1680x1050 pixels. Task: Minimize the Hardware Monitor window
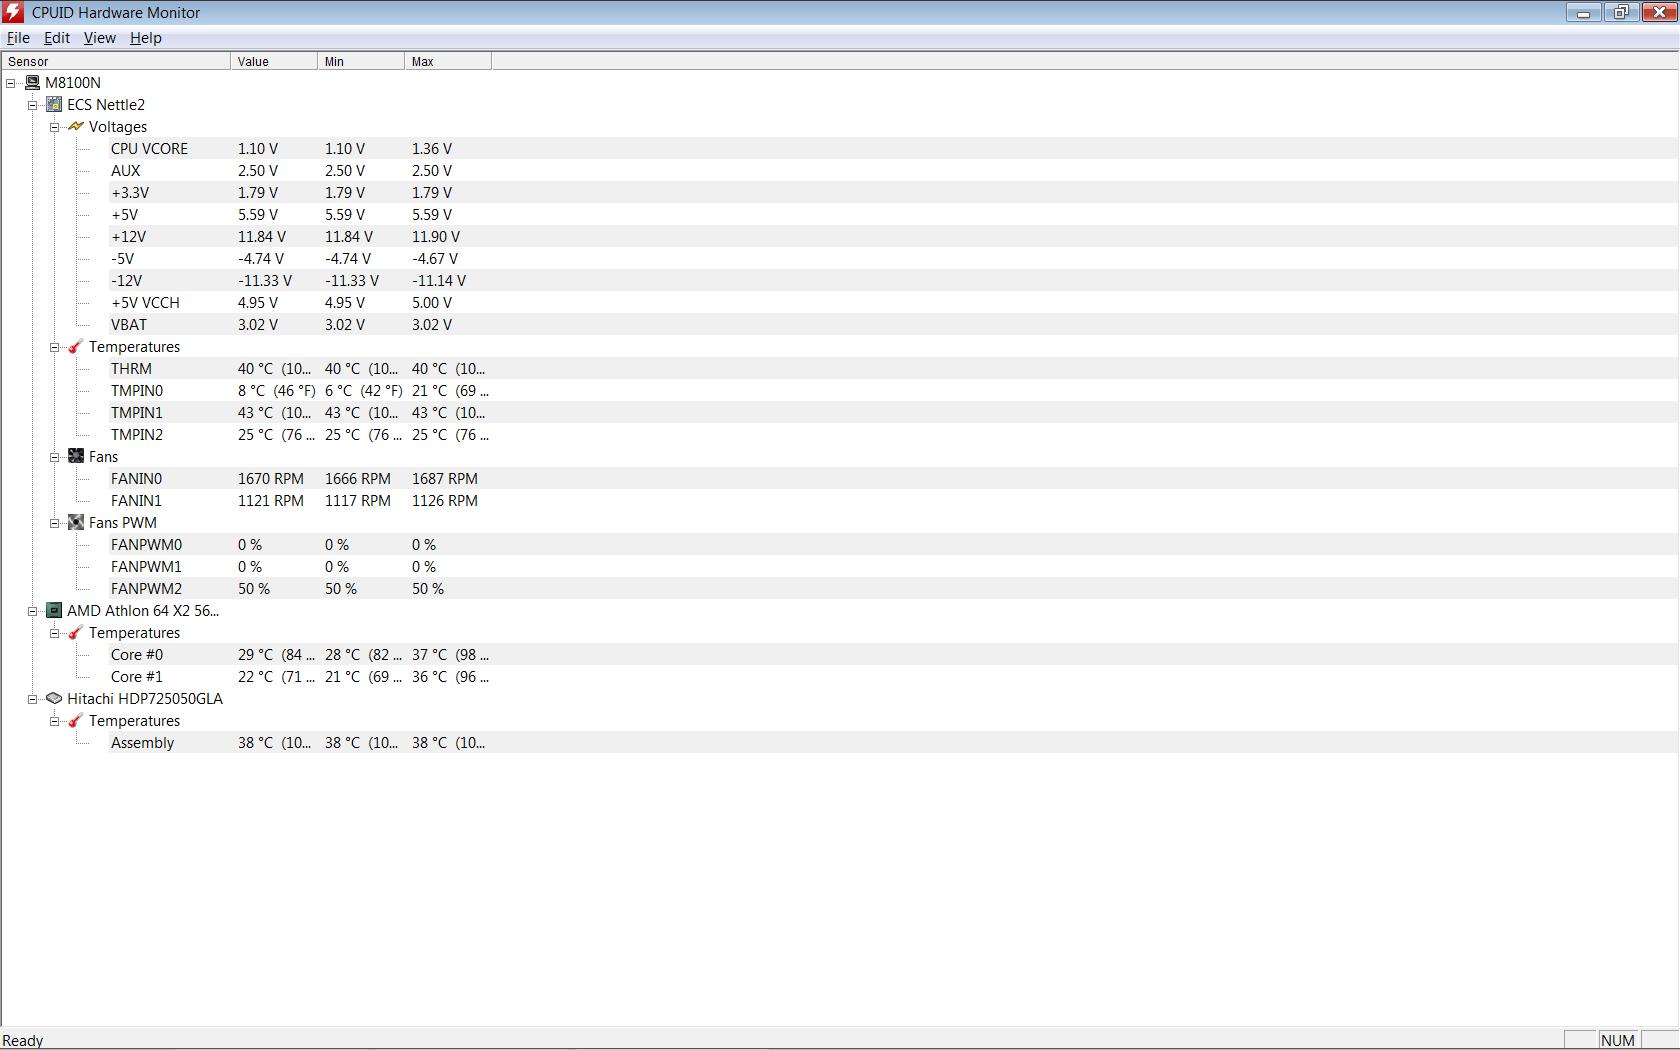[x=1583, y=13]
